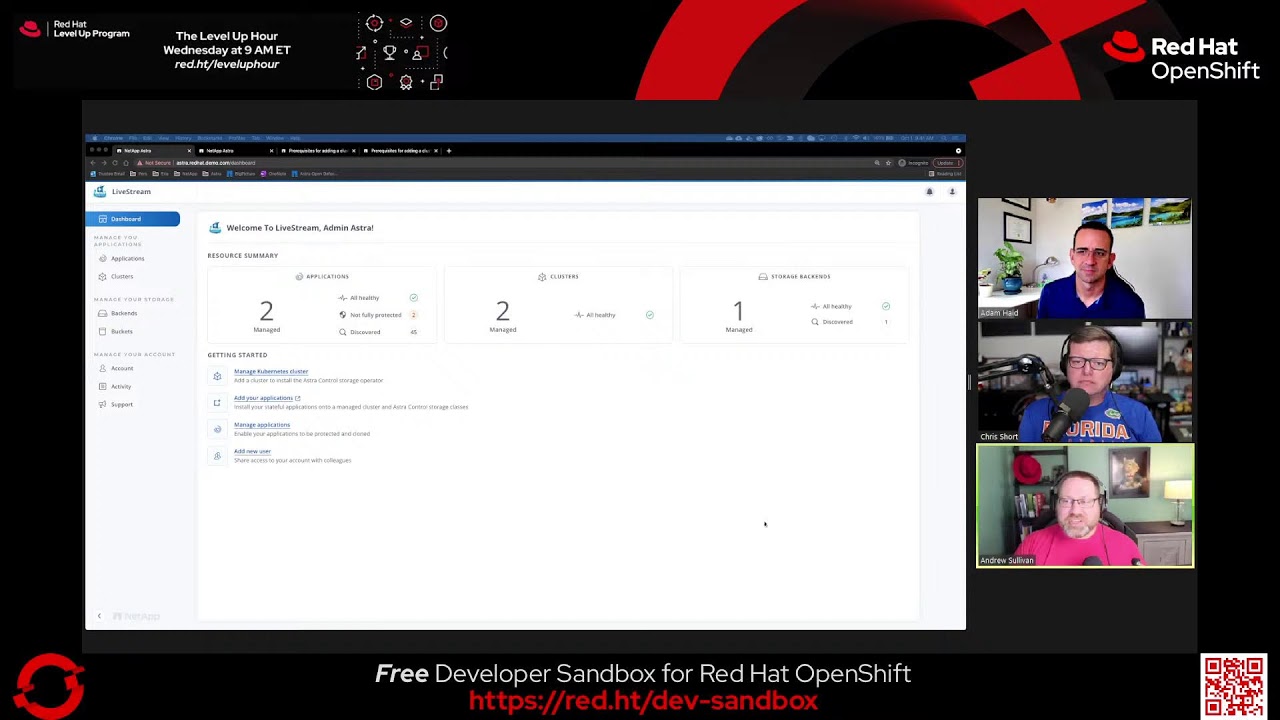Click the browser Update button
The width and height of the screenshot is (1280, 720).
[948, 163]
